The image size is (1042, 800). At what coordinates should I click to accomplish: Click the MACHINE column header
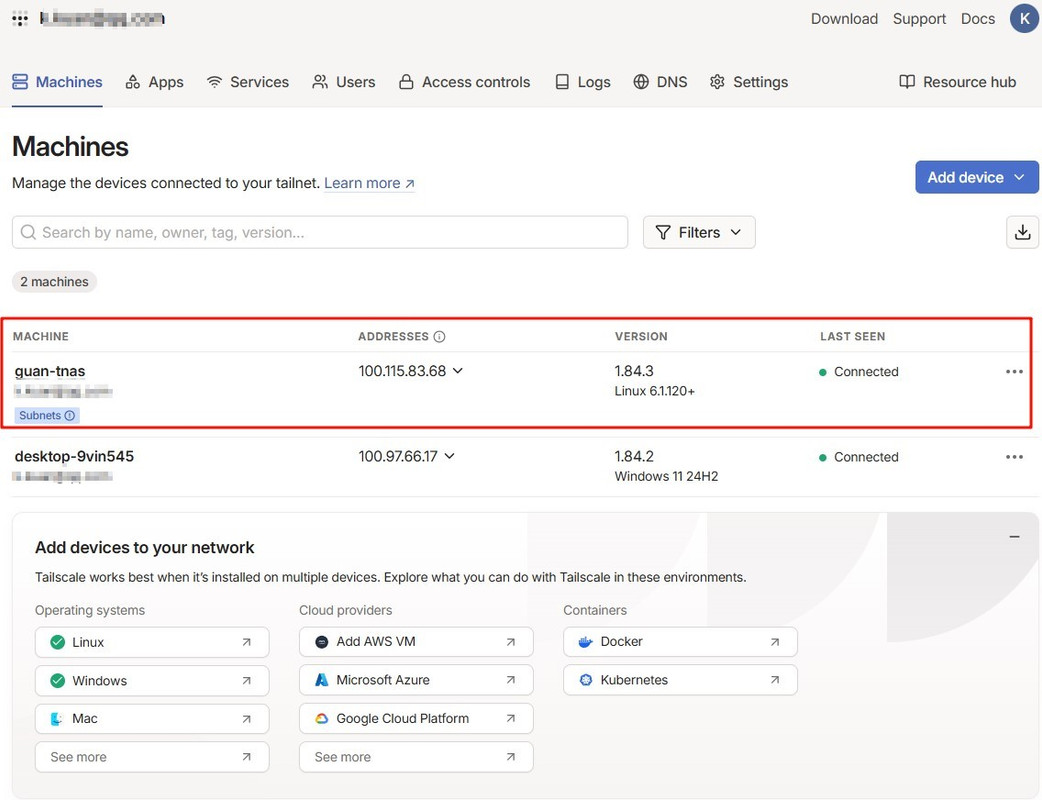[x=41, y=336]
